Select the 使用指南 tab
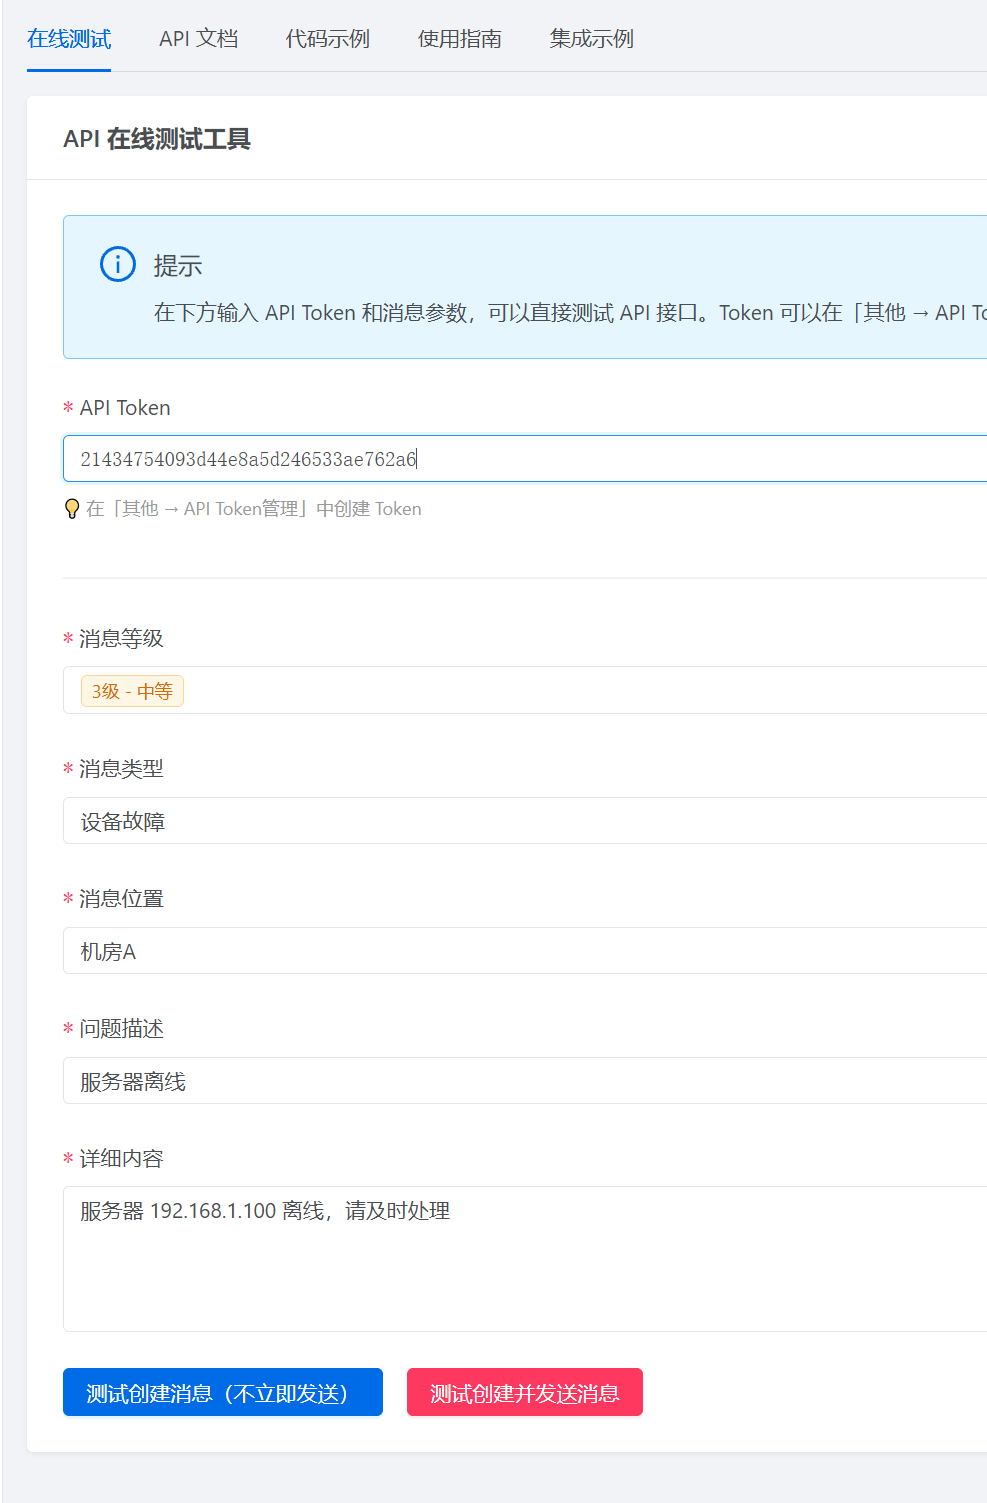This screenshot has height=1503, width=987. pos(459,39)
